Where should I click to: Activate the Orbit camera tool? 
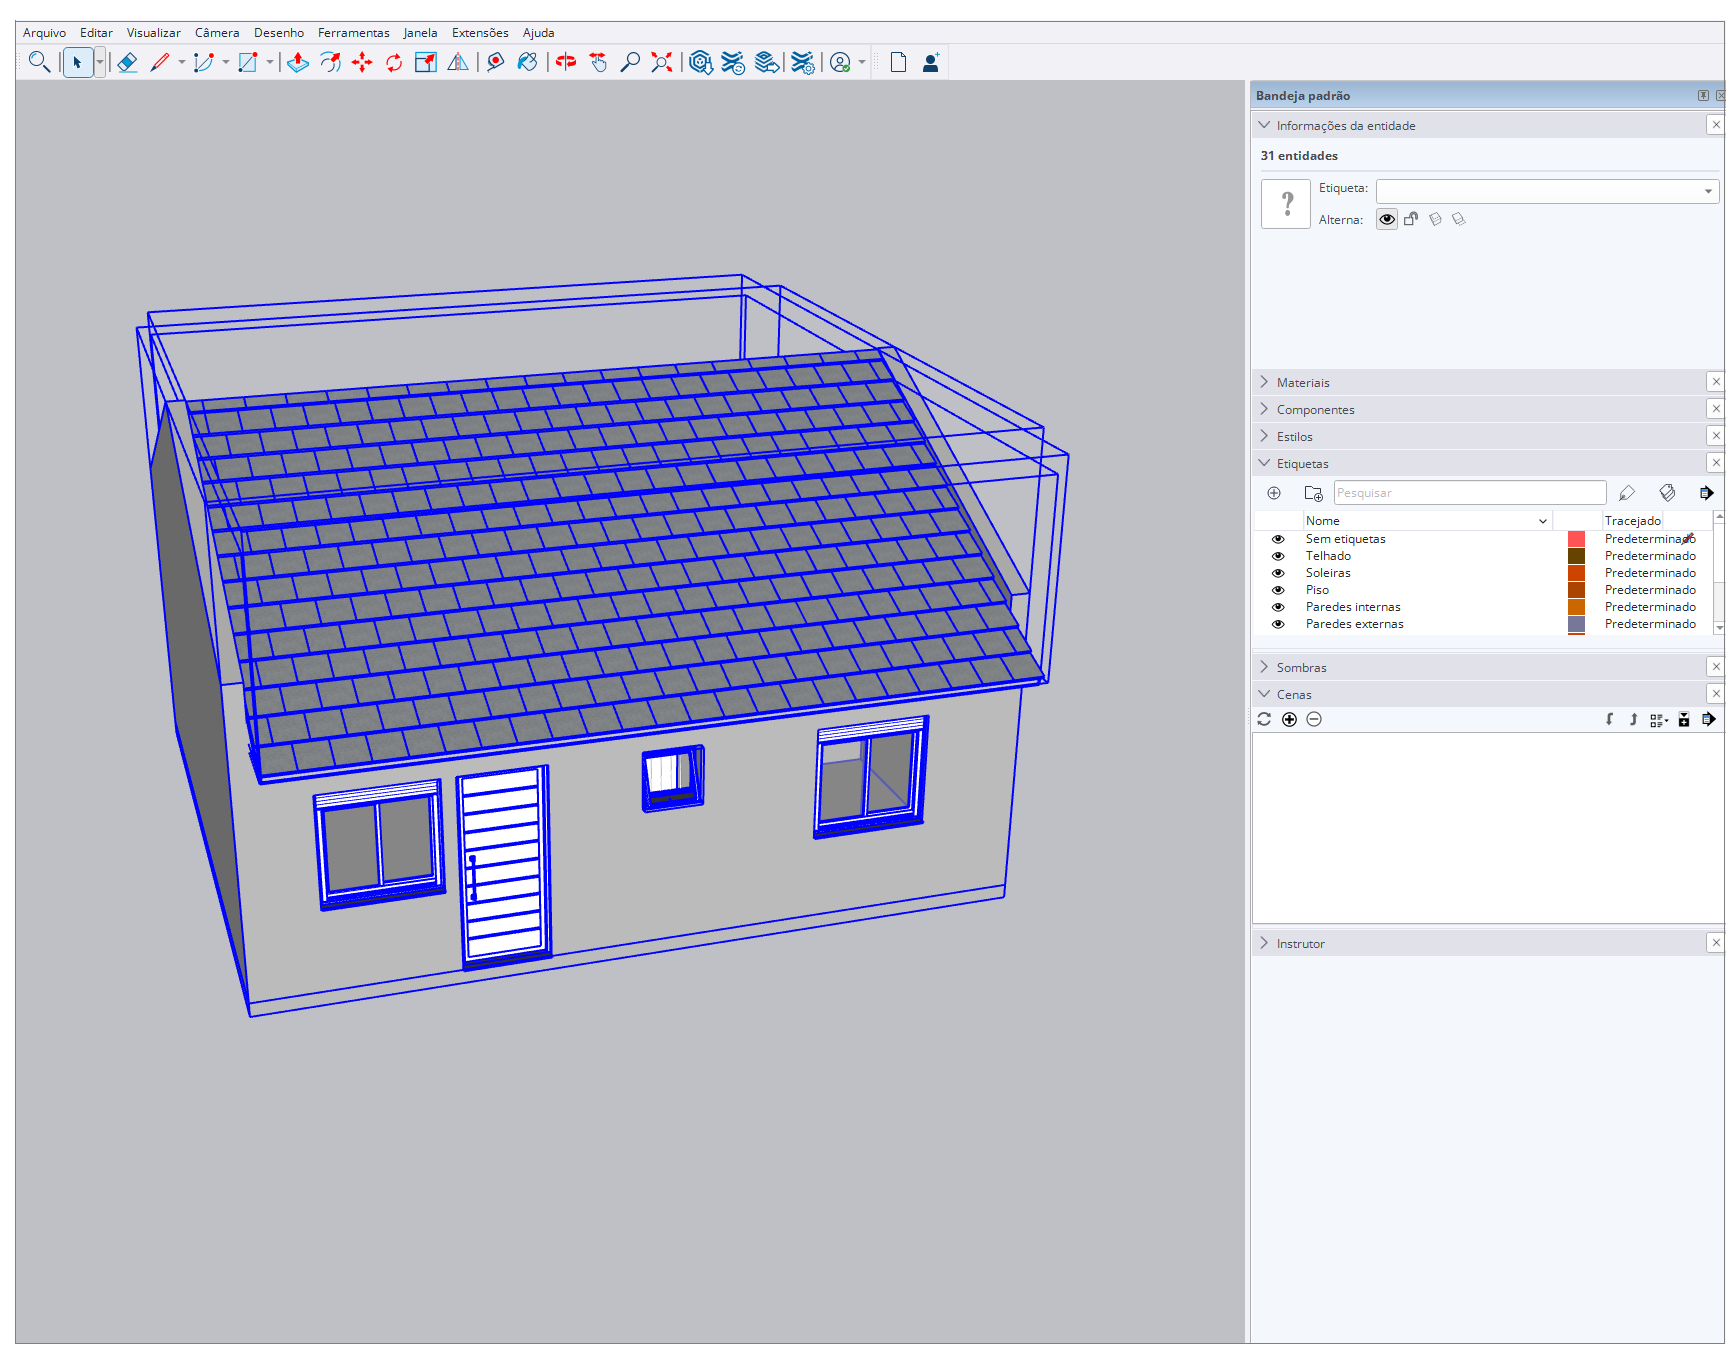566,63
